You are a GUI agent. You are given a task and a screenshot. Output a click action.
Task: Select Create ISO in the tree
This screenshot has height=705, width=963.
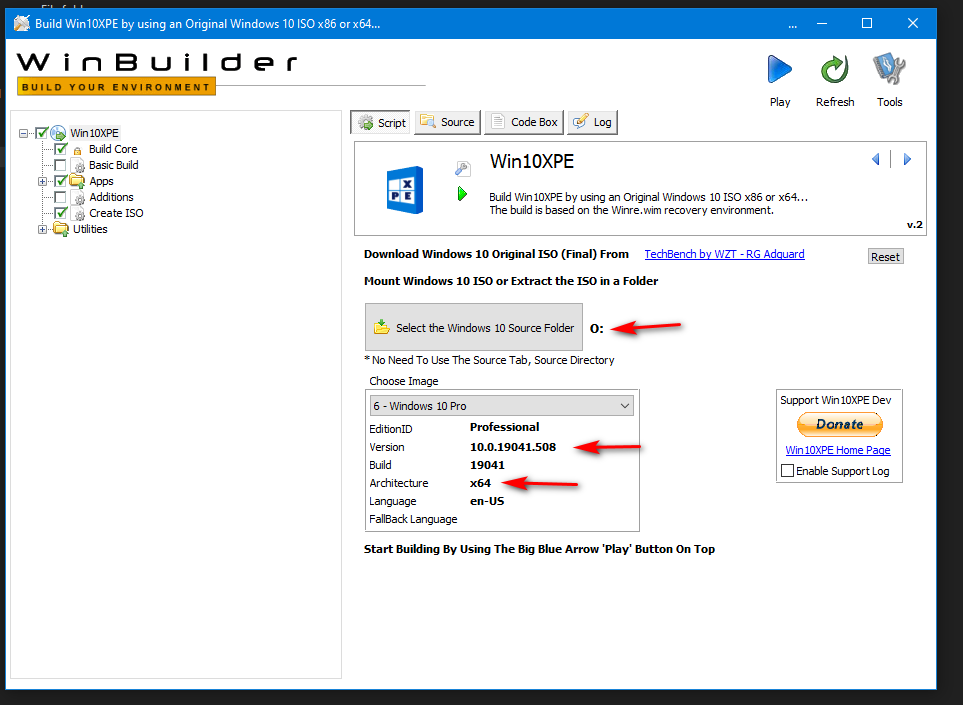pyautogui.click(x=116, y=213)
